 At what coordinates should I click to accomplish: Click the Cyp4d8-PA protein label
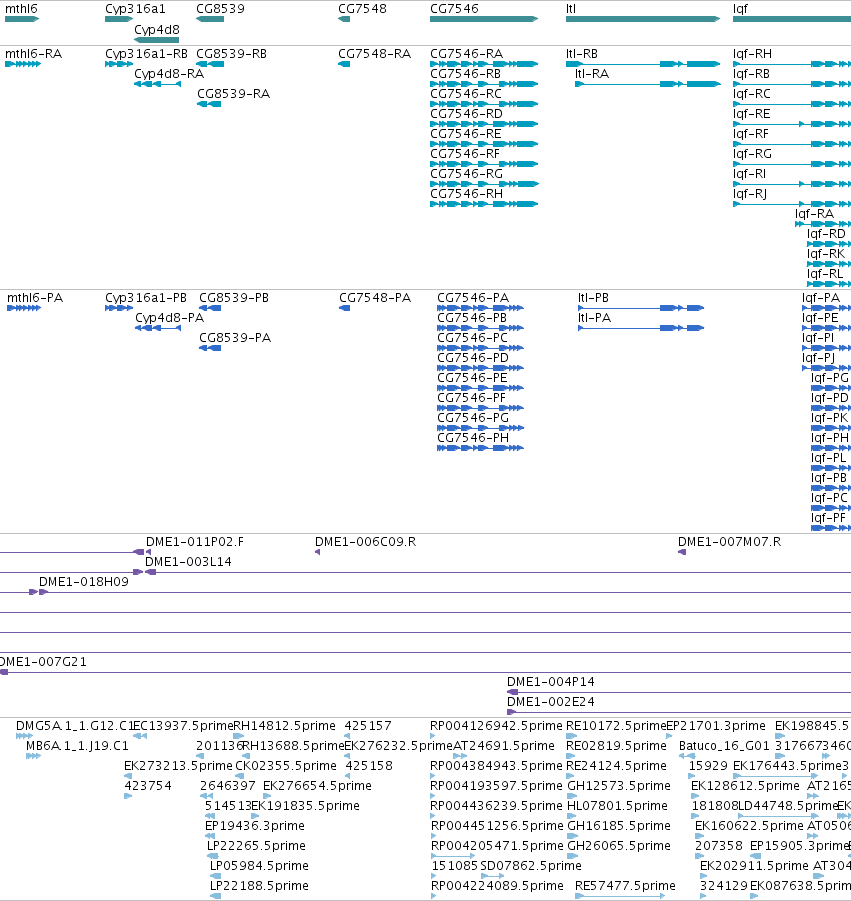tap(170, 318)
